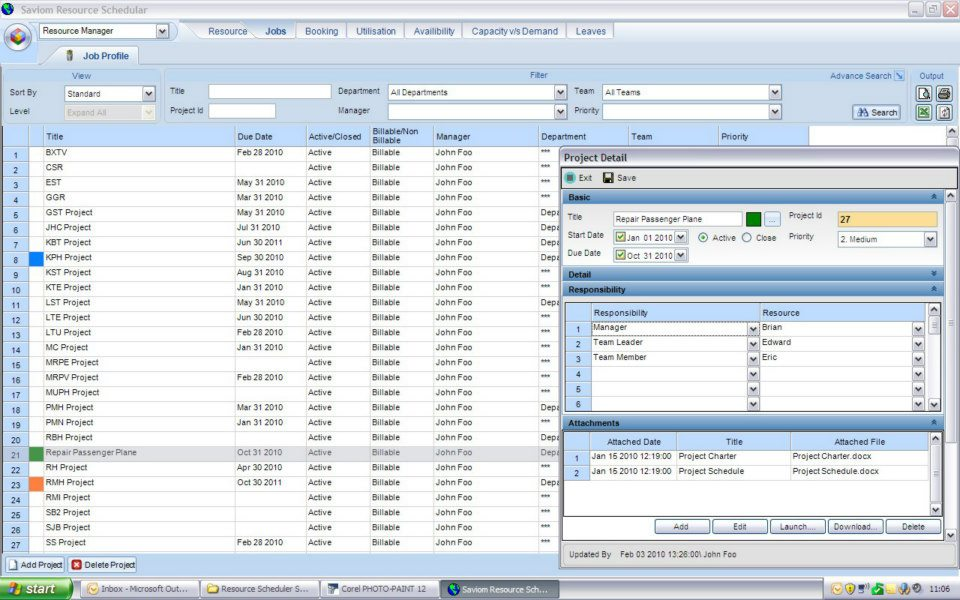Click the Title filter input field
Screen dimensions: 960x600
click(269, 91)
